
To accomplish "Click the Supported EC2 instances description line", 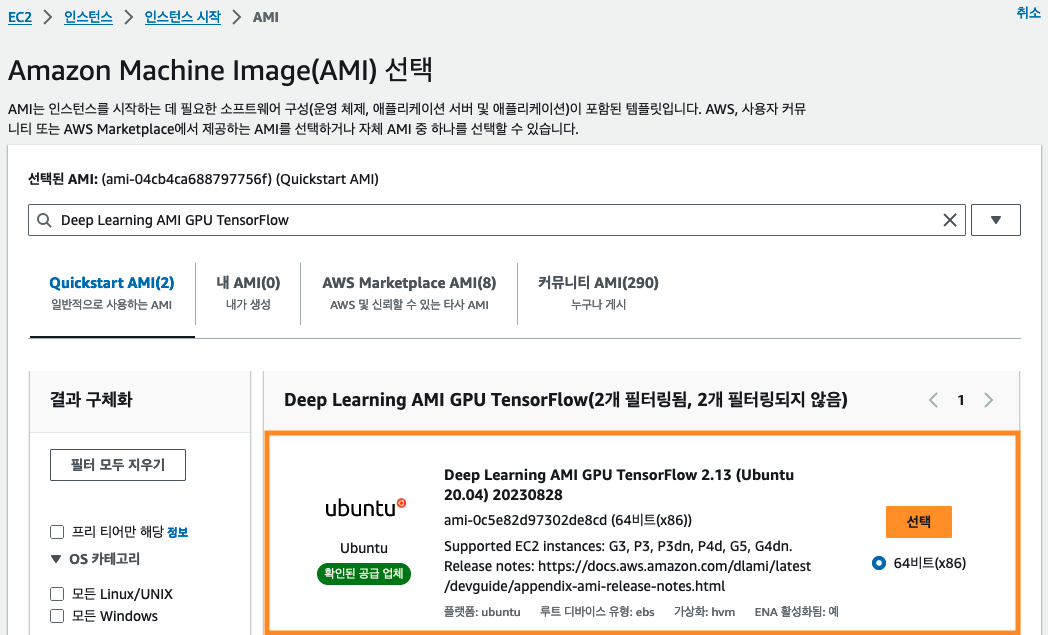I will (618, 546).
